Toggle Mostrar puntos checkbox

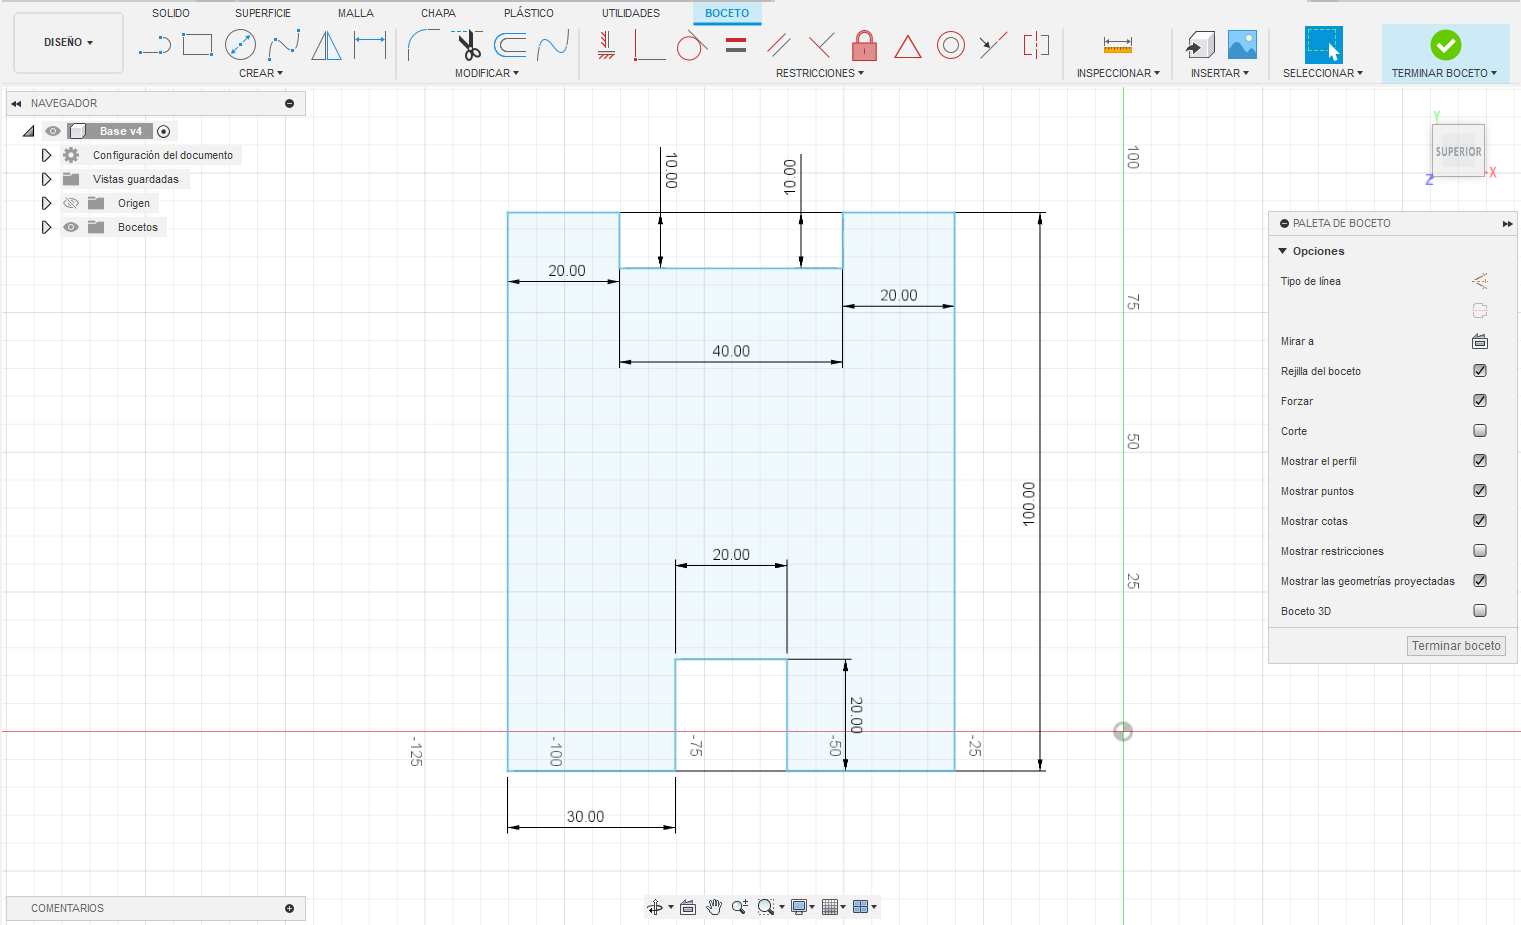[1480, 491]
